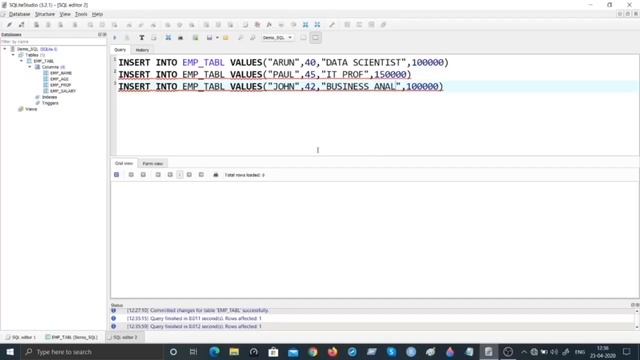Focus the 'Filter by name' input field

tap(53, 42)
